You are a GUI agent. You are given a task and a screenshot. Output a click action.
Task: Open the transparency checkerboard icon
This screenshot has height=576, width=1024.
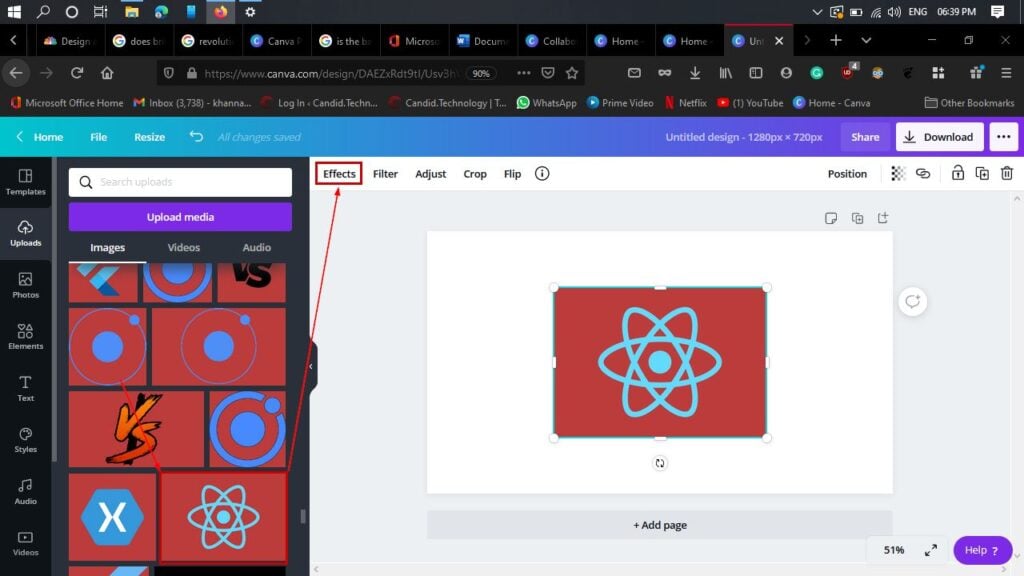898,174
